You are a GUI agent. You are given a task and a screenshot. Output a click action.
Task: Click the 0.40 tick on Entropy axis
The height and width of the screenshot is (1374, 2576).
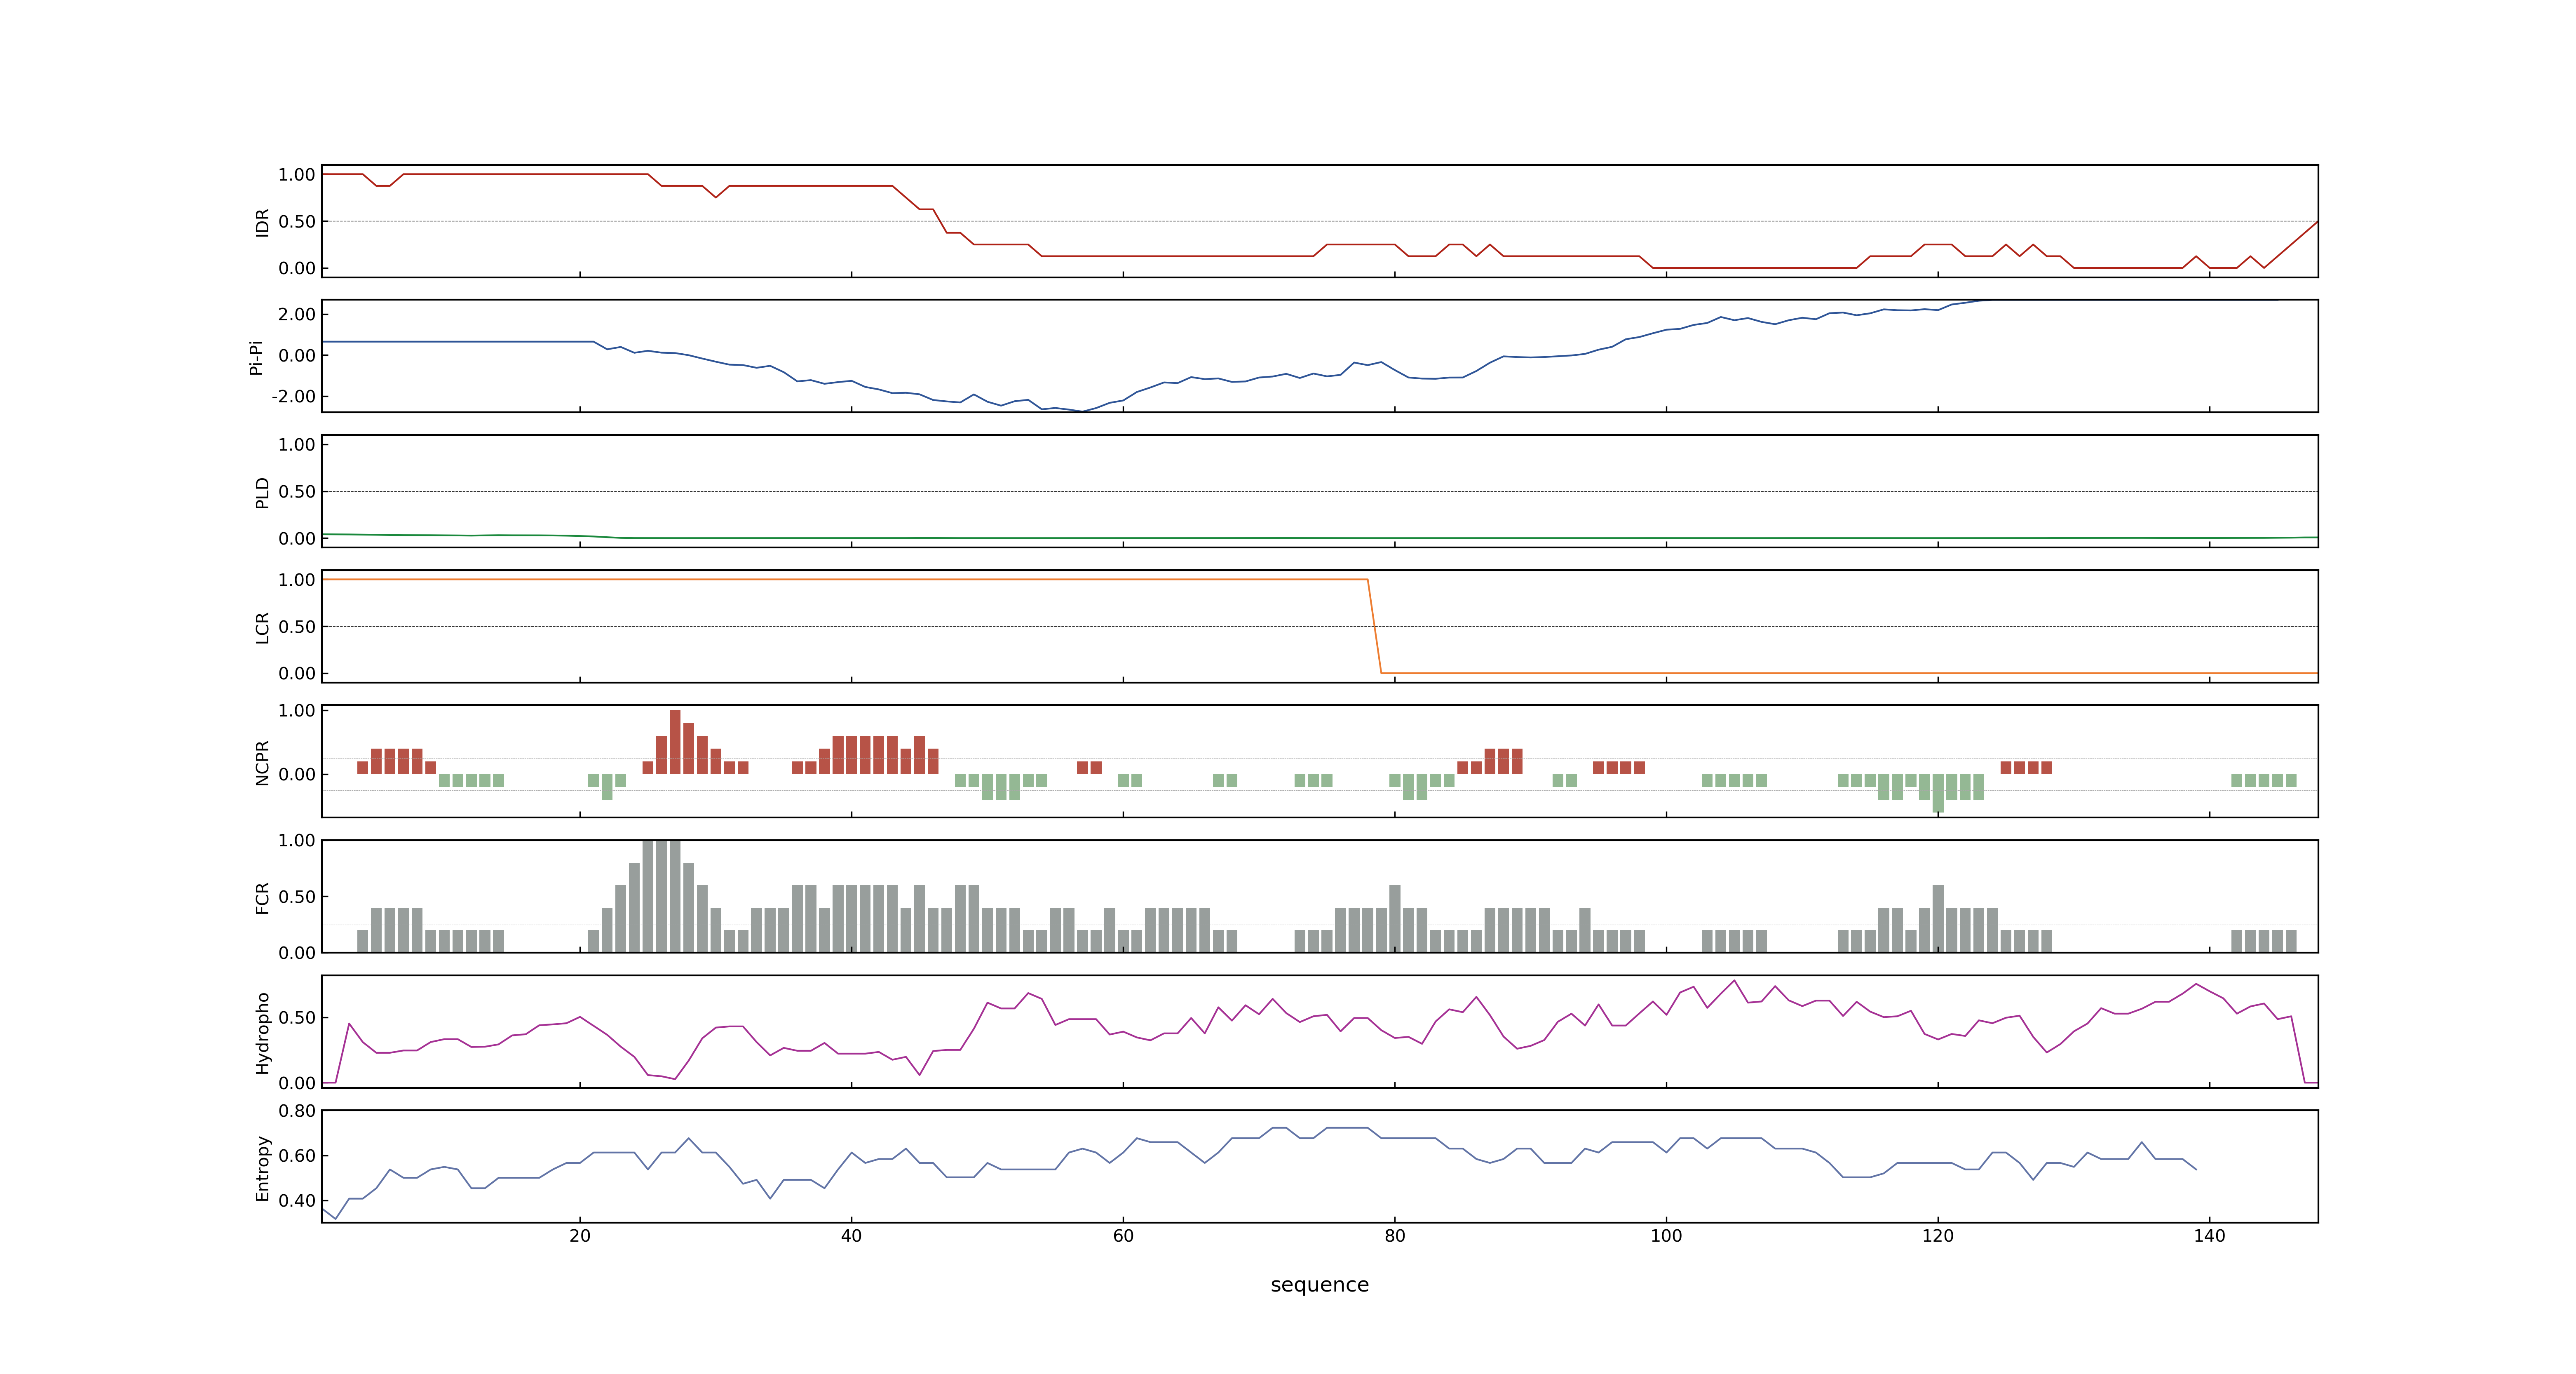tap(297, 1201)
